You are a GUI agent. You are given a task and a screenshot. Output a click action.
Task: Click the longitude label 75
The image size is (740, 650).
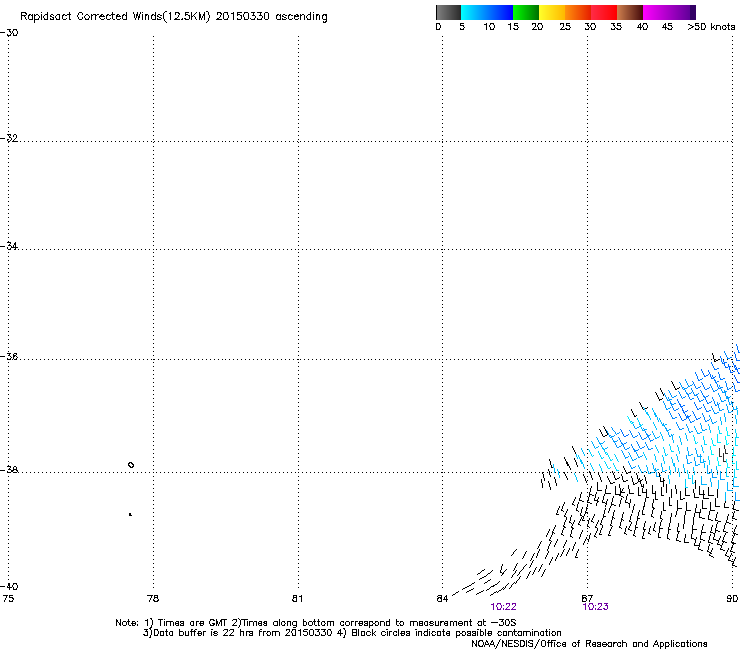tap(8, 599)
